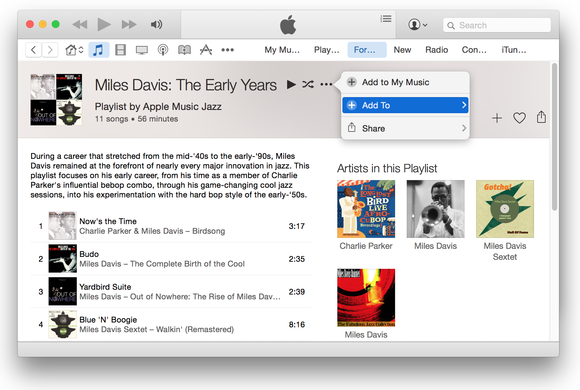Open the account user menu

pos(418,25)
